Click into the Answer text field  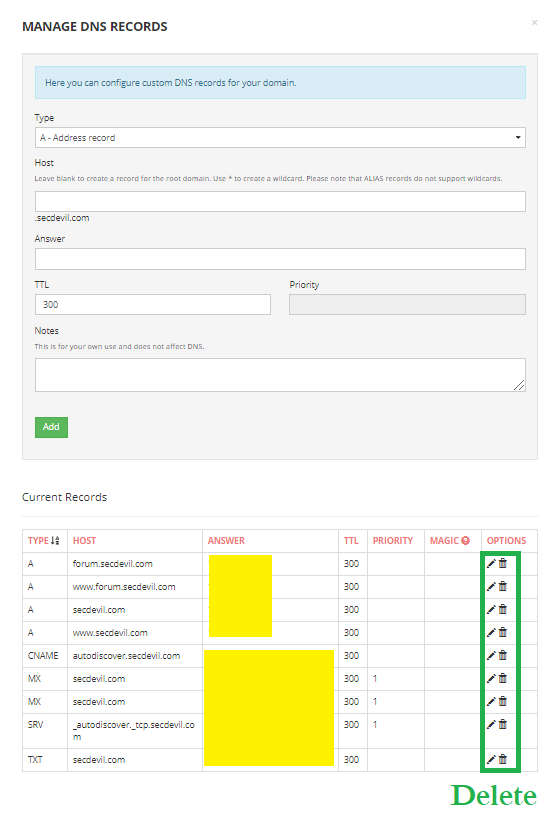click(280, 259)
